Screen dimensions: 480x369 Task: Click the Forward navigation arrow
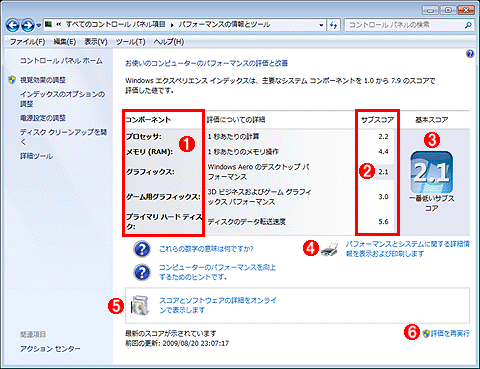(27, 25)
